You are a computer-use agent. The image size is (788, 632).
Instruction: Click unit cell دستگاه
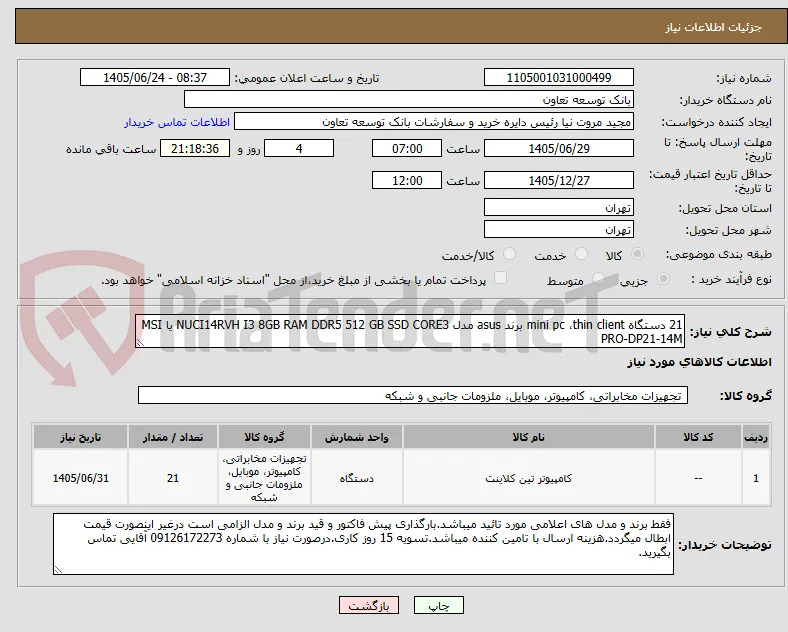coord(356,478)
